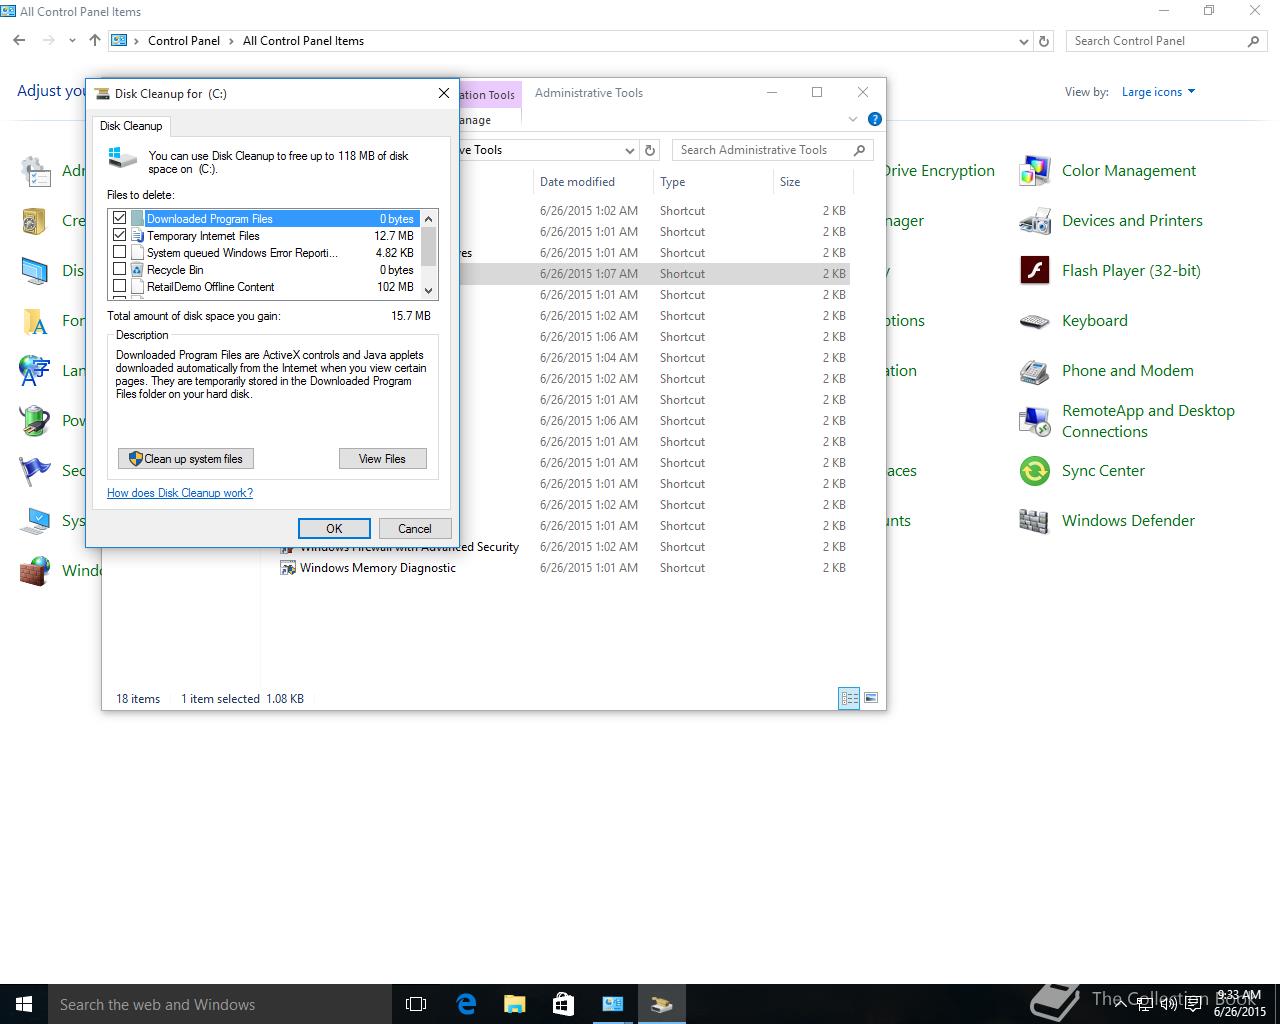
Task: Sort by Type column header
Action: pos(714,182)
